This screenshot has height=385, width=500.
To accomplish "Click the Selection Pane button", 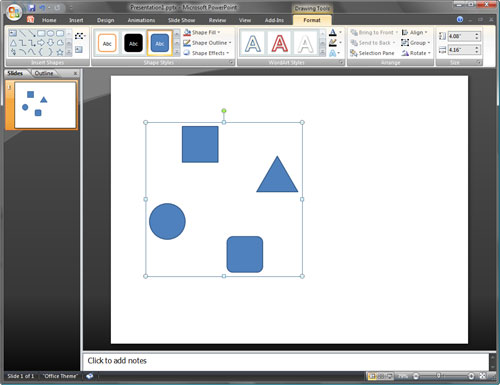I will click(372, 53).
